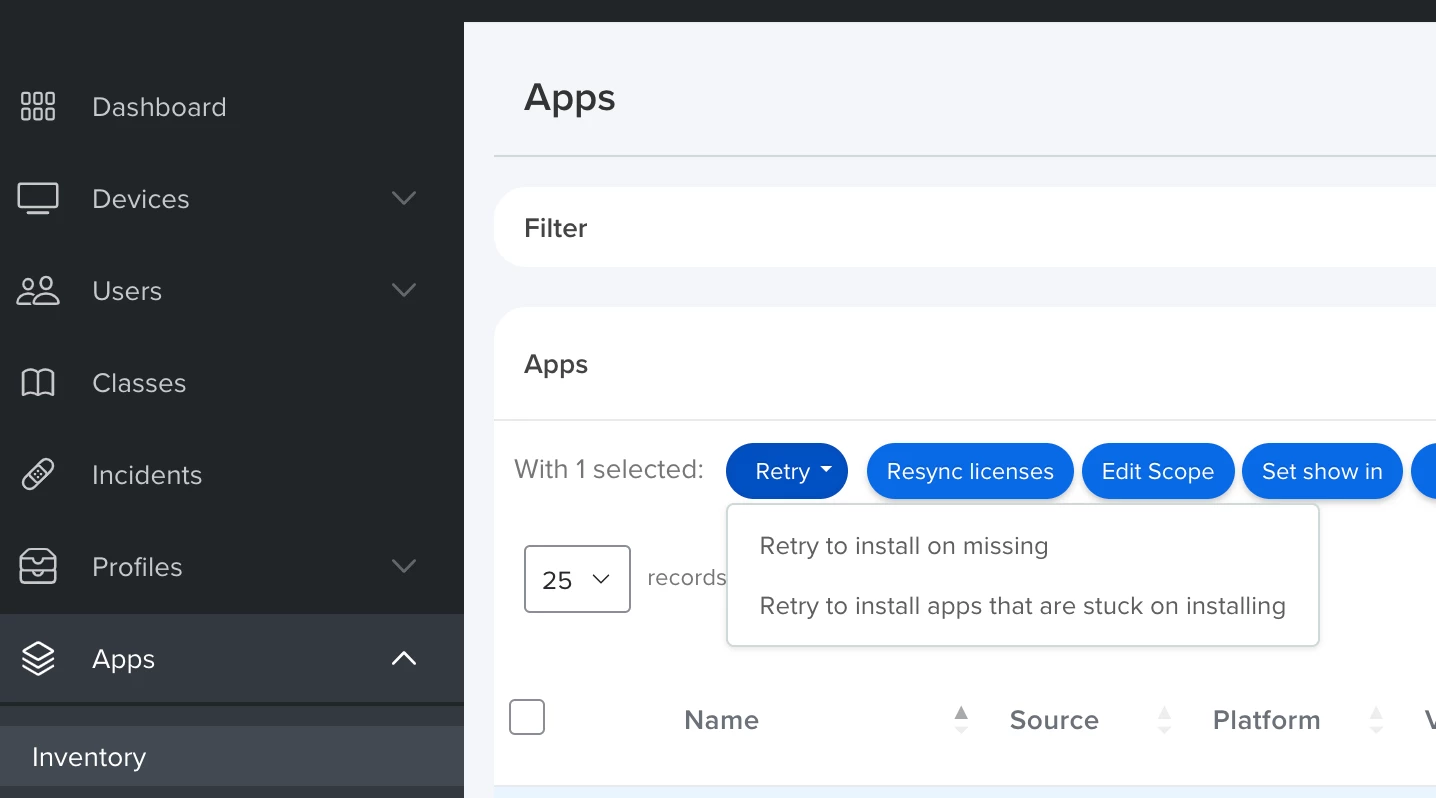
Task: Click the Set show in button
Action: click(1322, 471)
